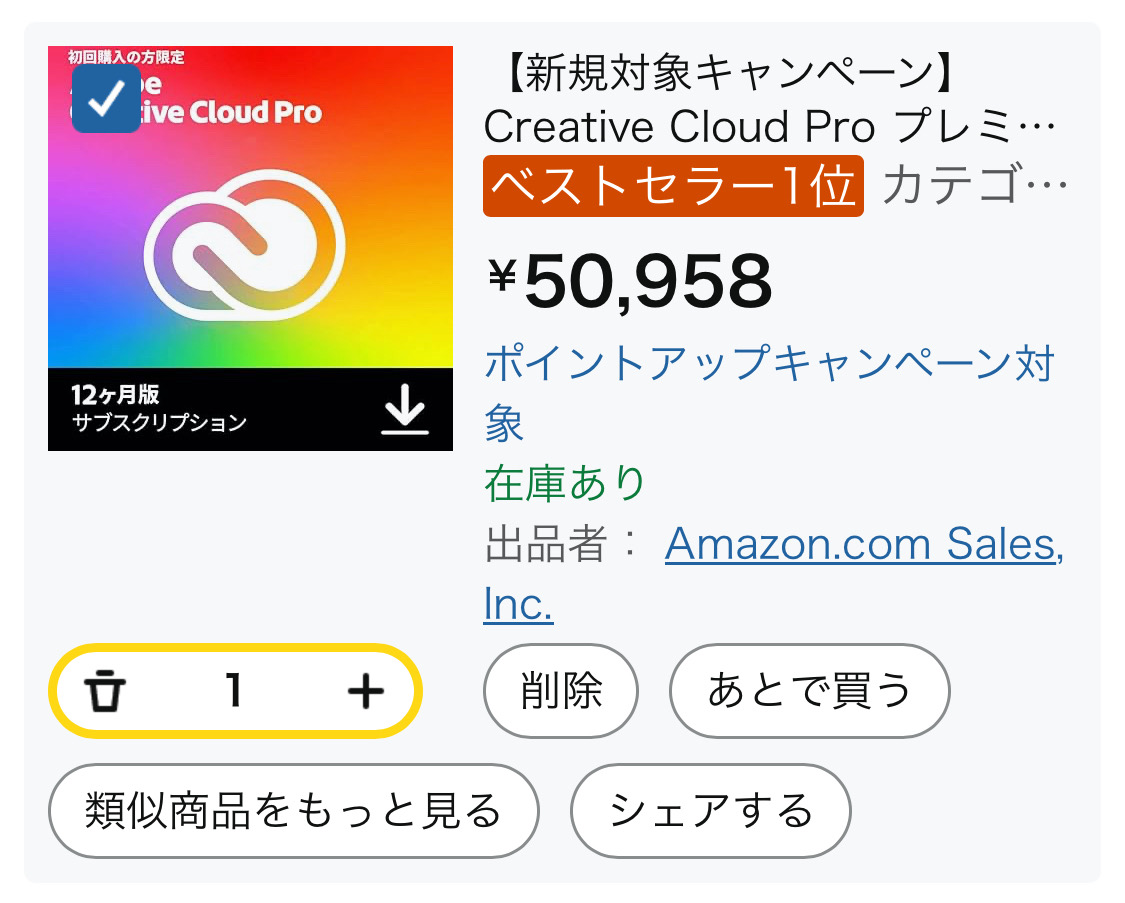Click the 【新規対象キャンペーン】 heading line
Screen dimensions: 1125x903
pos(720,72)
